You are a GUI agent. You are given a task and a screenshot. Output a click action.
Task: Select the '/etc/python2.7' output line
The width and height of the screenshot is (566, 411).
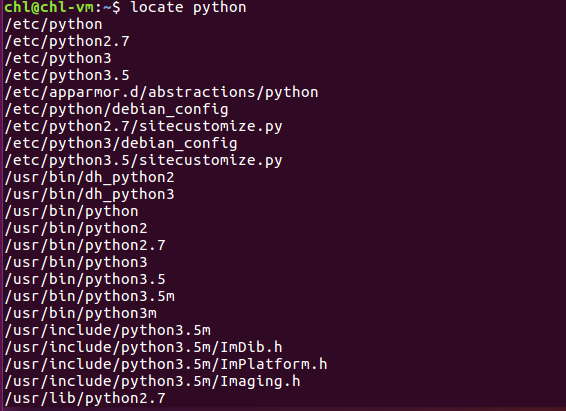67,41
